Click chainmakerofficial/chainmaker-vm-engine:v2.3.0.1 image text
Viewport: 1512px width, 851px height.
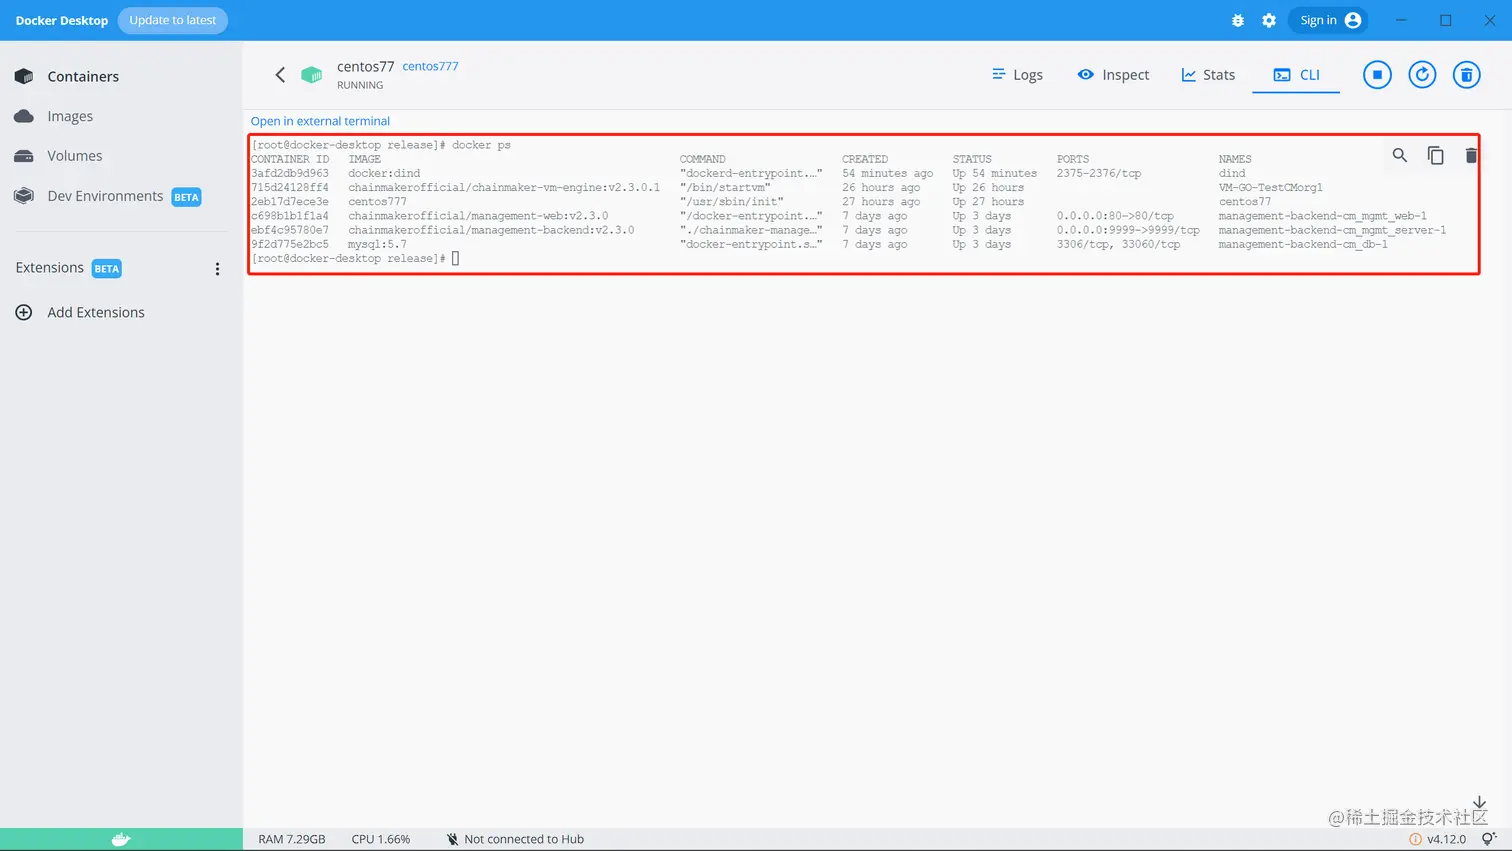tap(504, 187)
